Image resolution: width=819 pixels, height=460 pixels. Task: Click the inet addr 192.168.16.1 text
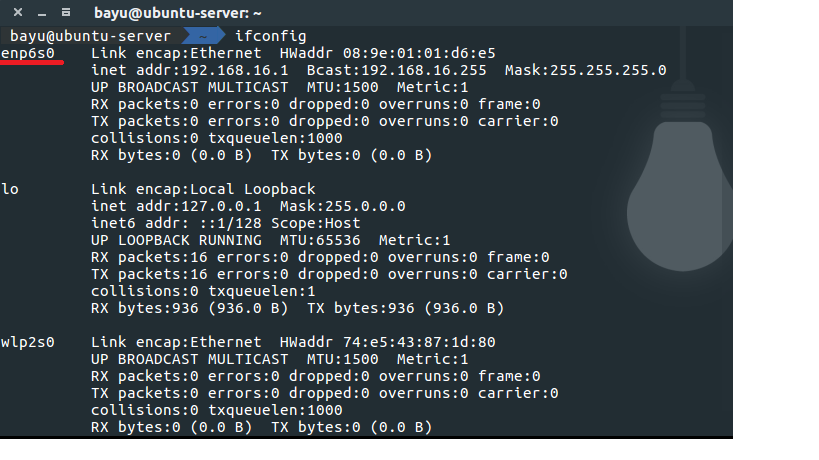pos(189,70)
